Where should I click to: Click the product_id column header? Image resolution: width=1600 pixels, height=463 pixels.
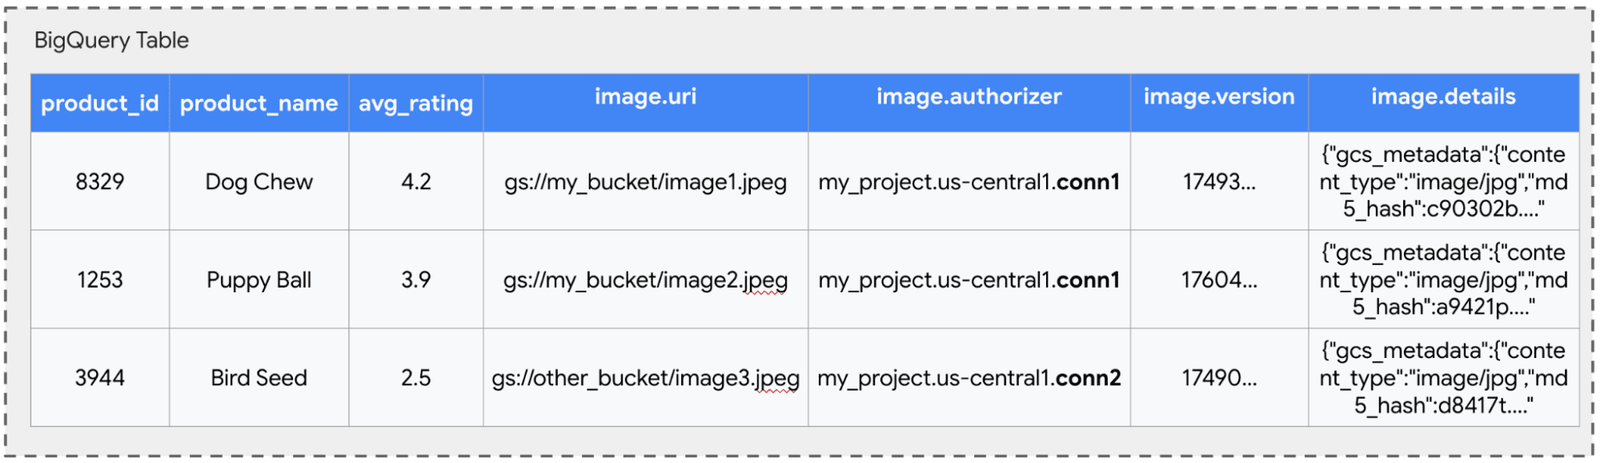tap(100, 103)
